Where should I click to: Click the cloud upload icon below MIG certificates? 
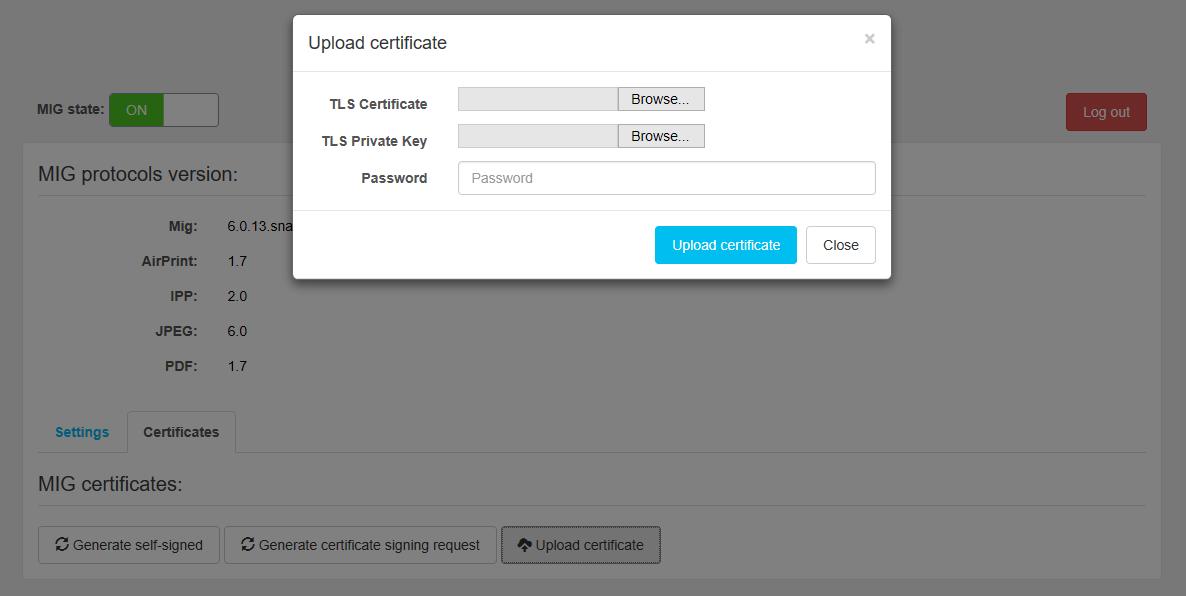(x=524, y=545)
